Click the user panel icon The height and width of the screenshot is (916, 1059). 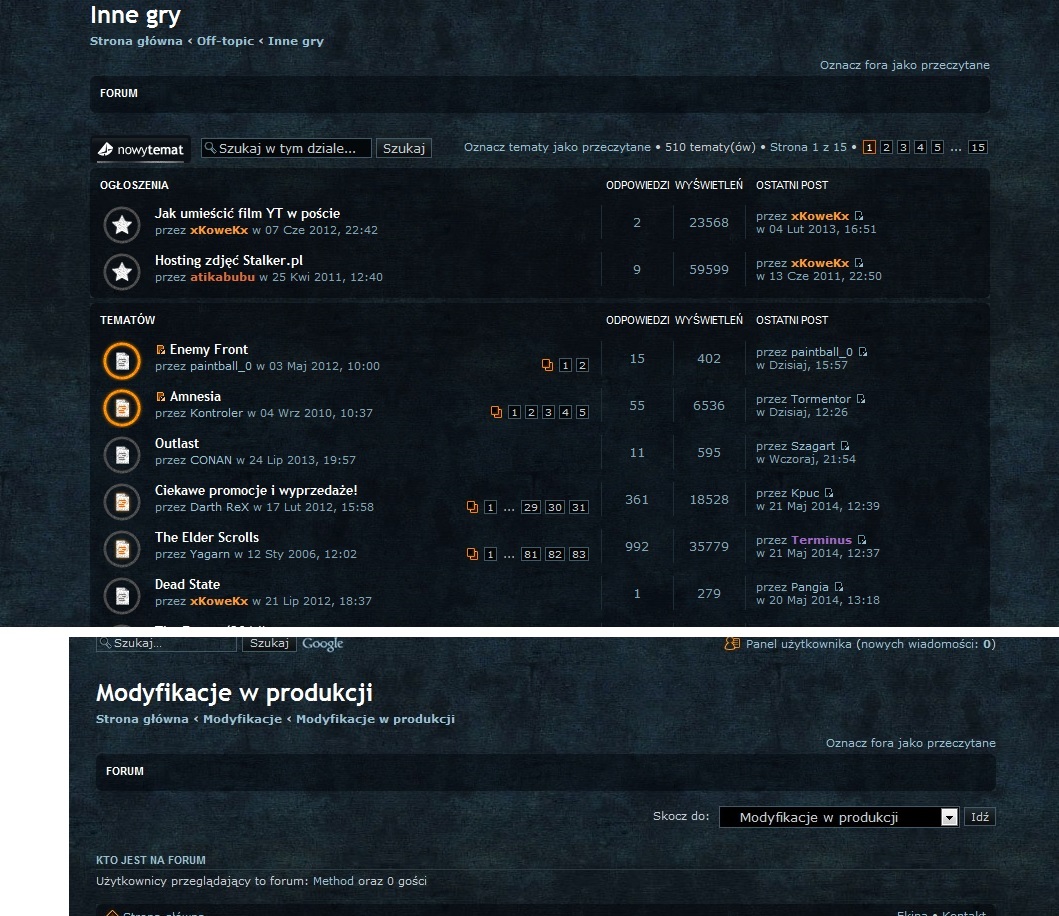732,644
